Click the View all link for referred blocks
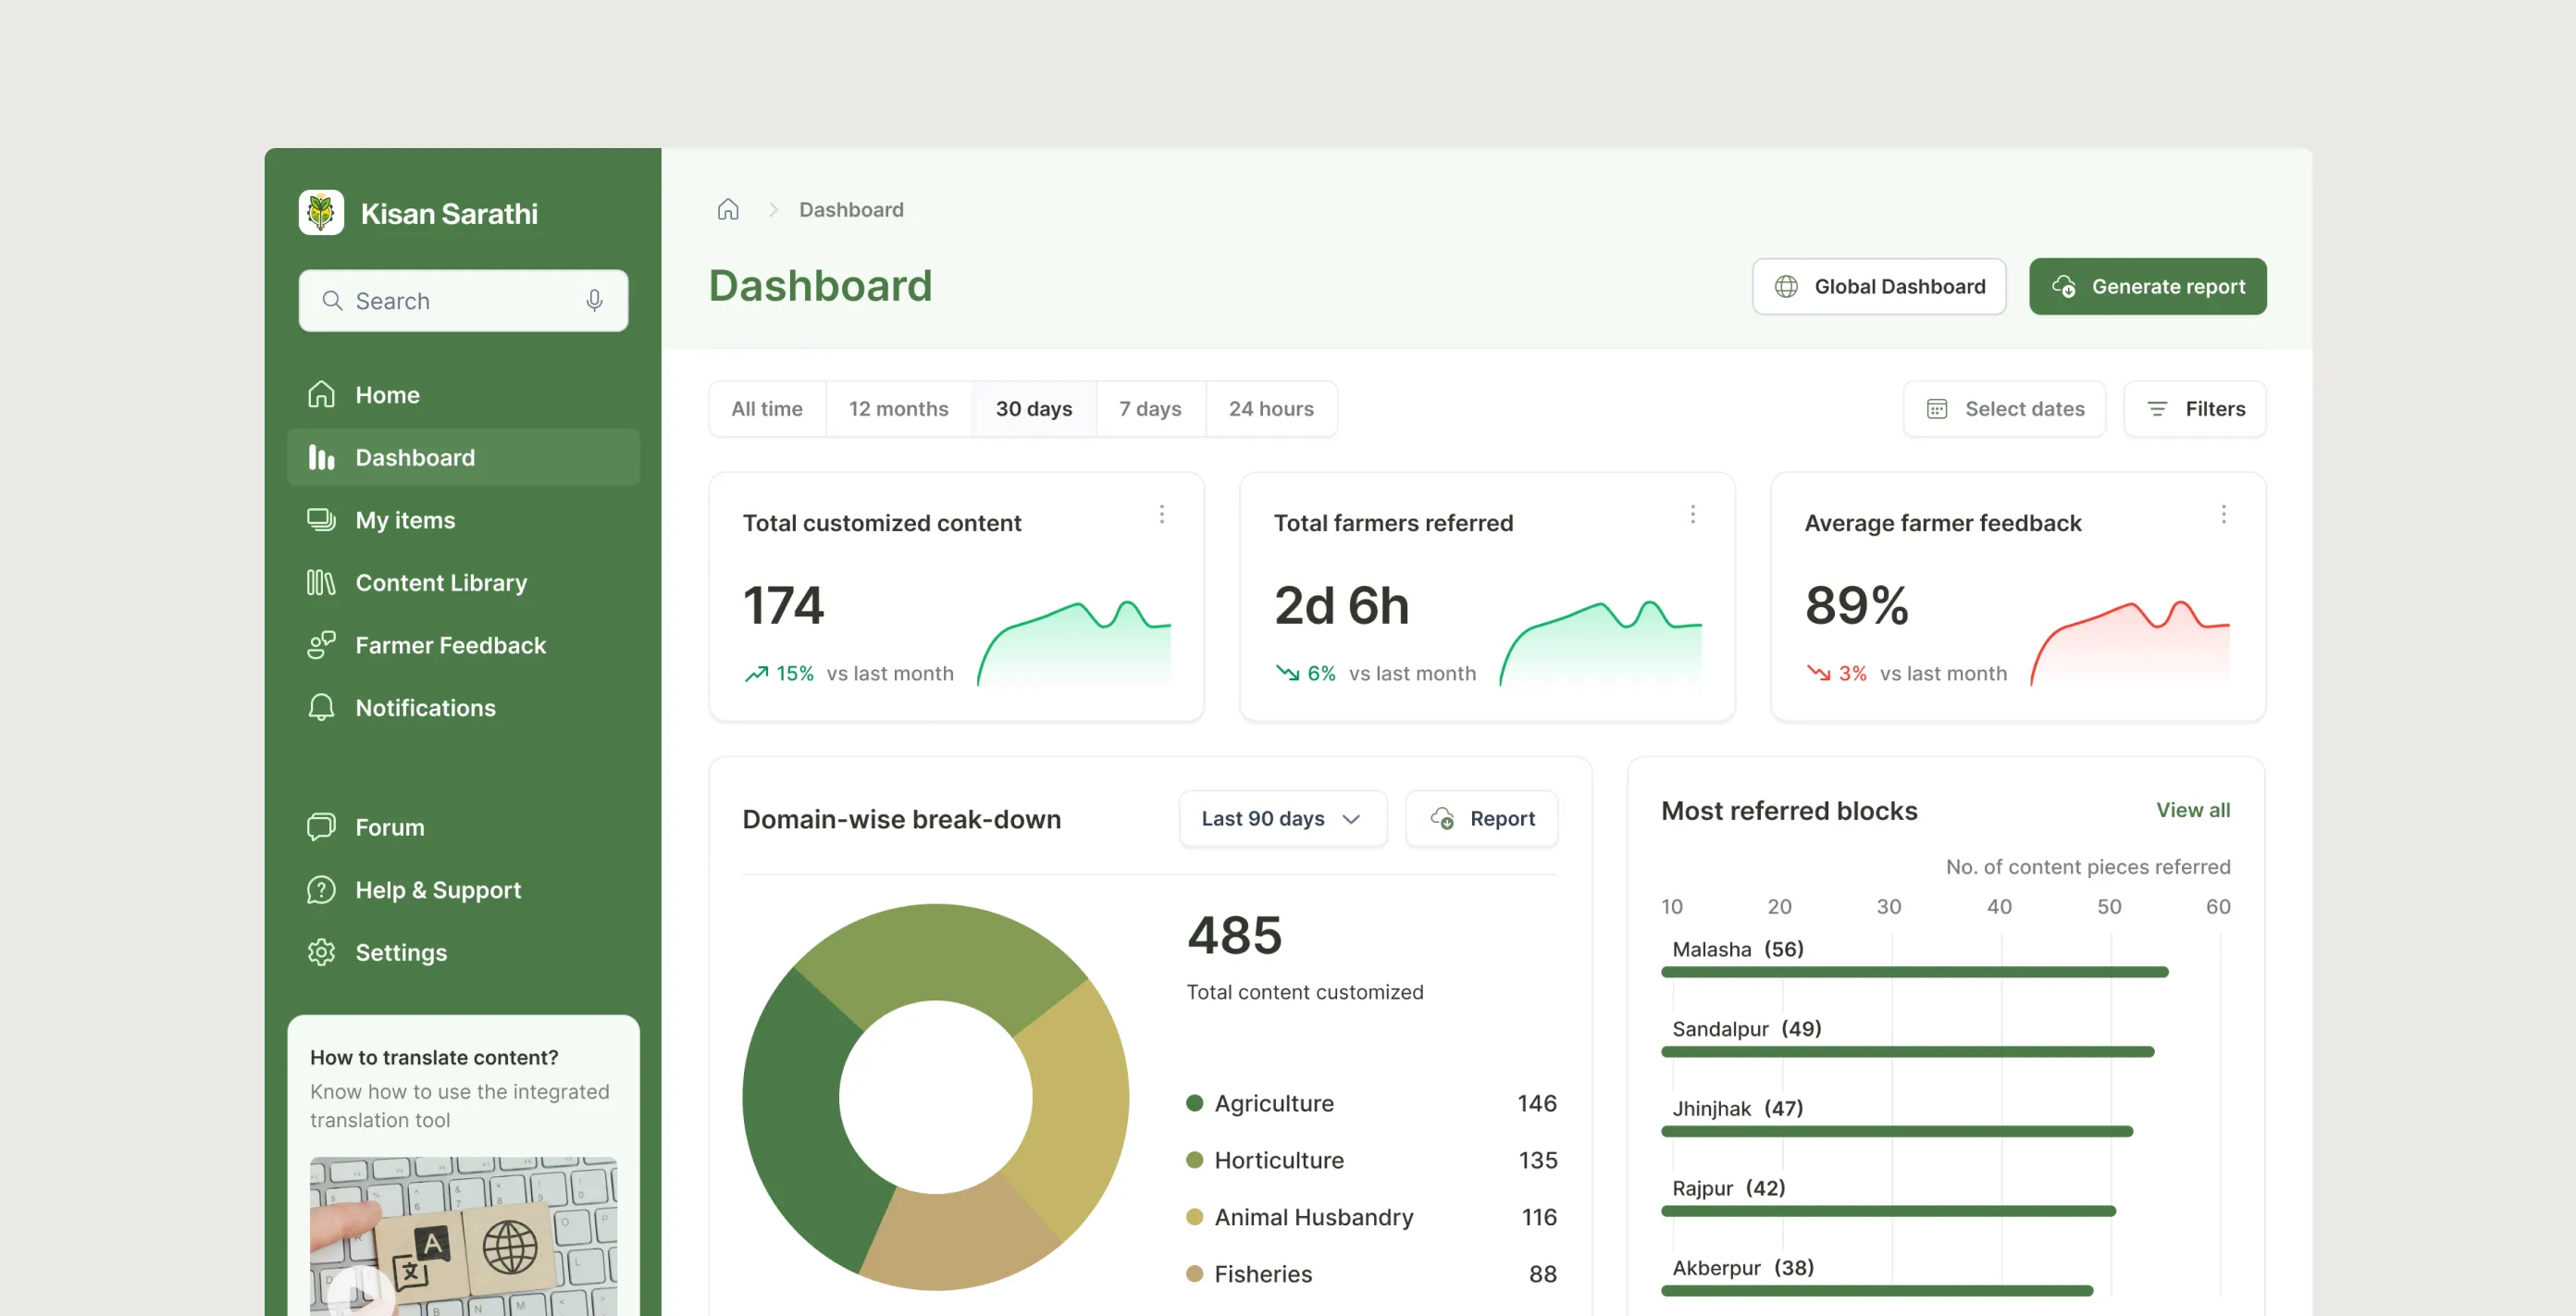The height and width of the screenshot is (1316, 2576). coord(2192,810)
